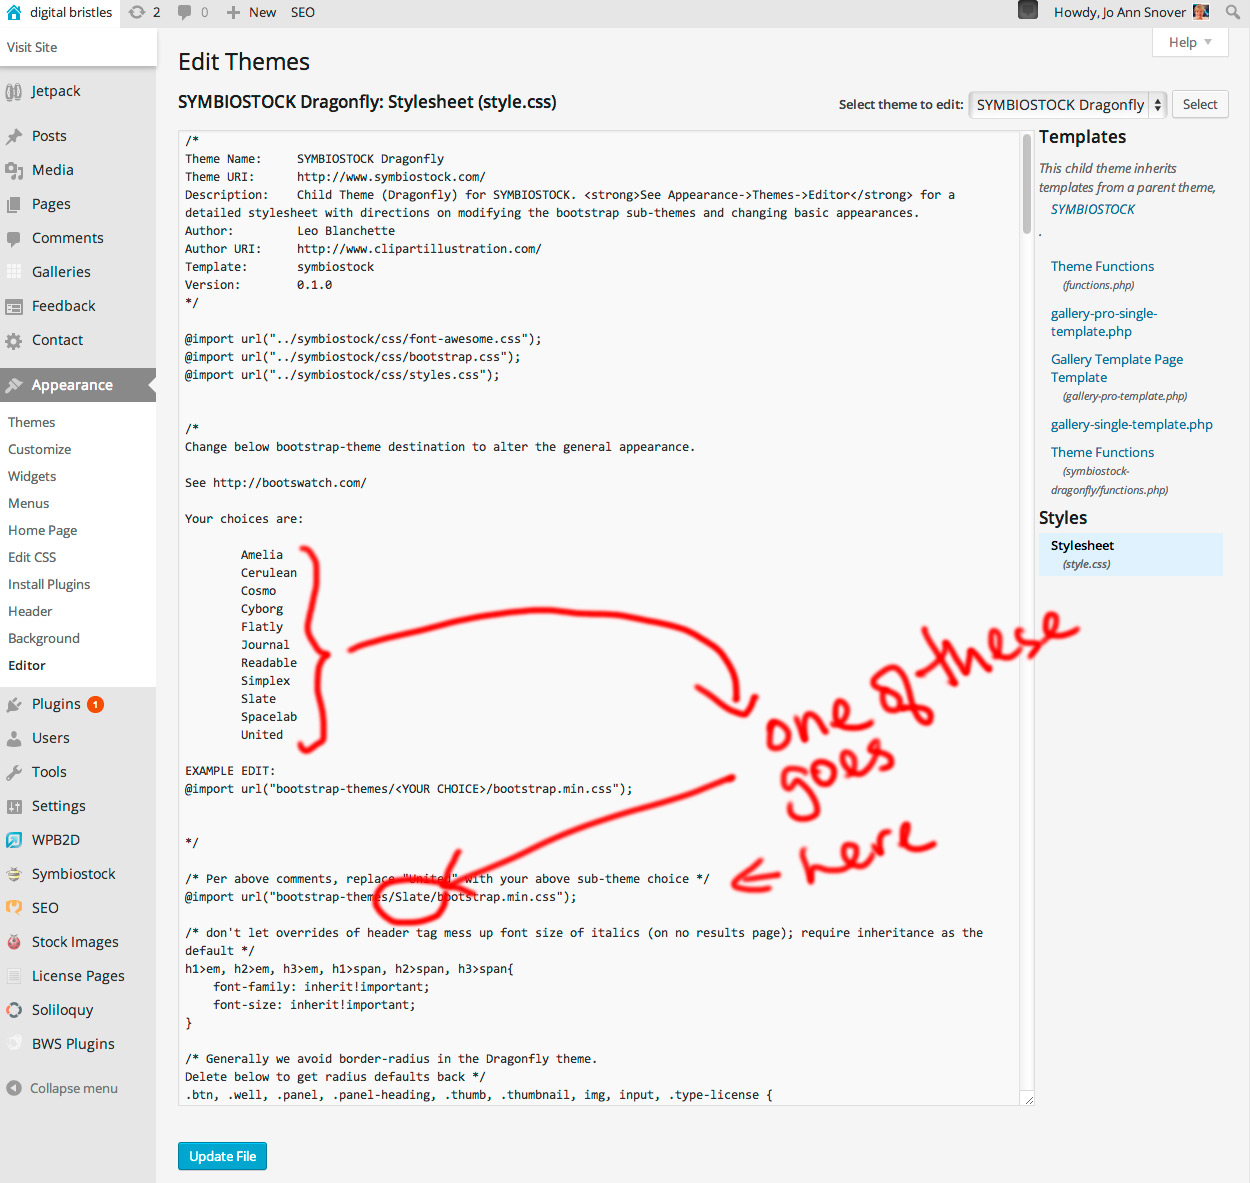The height and width of the screenshot is (1183, 1250).
Task: Click the textarea resize handle corner
Action: [x=1028, y=1099]
